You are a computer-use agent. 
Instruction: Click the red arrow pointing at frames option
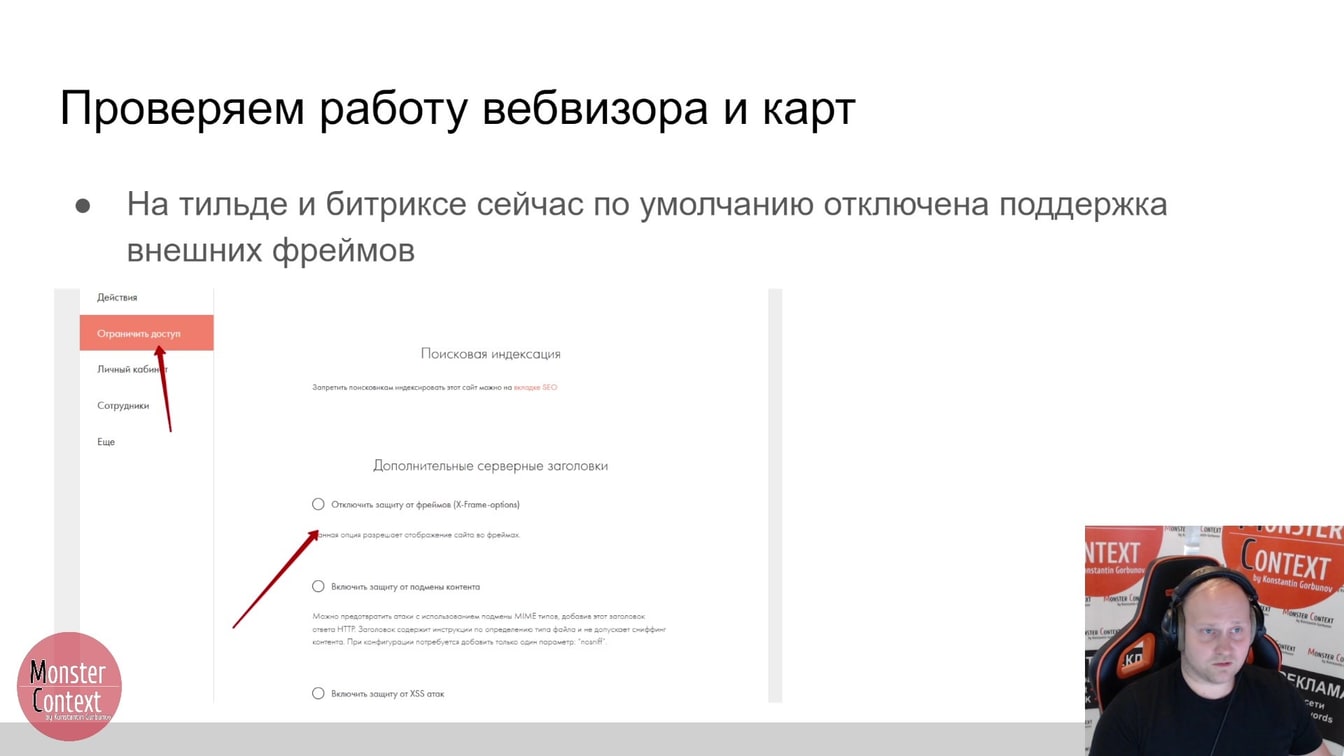(274, 580)
